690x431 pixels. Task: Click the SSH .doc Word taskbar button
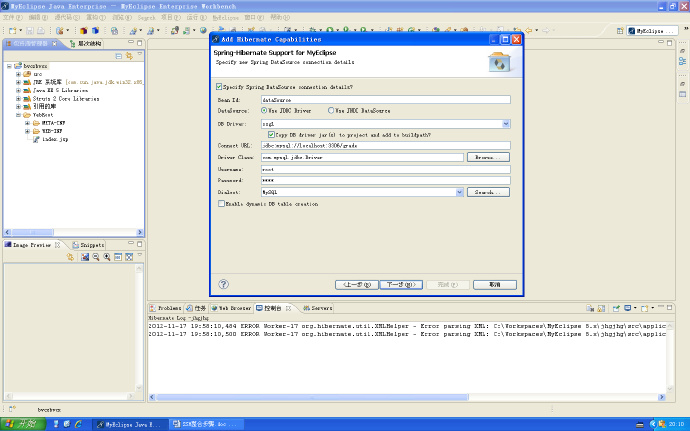[x=208, y=424]
